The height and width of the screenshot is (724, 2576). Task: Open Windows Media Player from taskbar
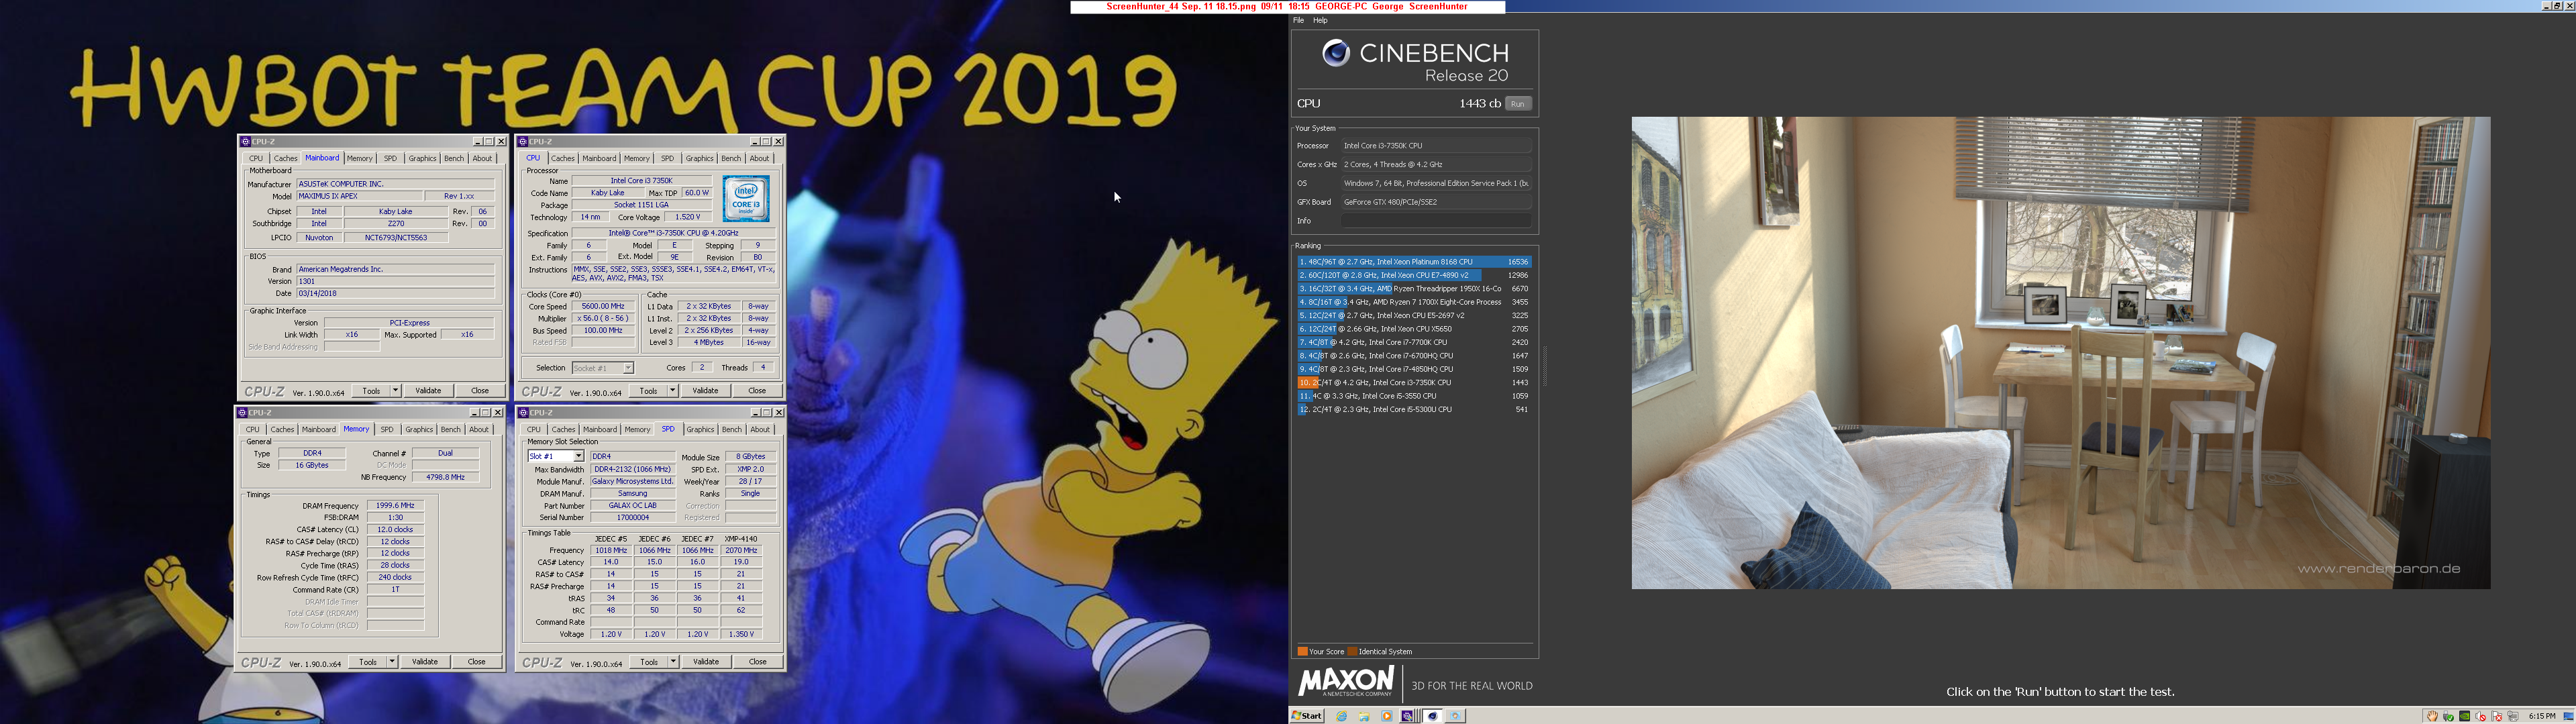(x=1386, y=716)
